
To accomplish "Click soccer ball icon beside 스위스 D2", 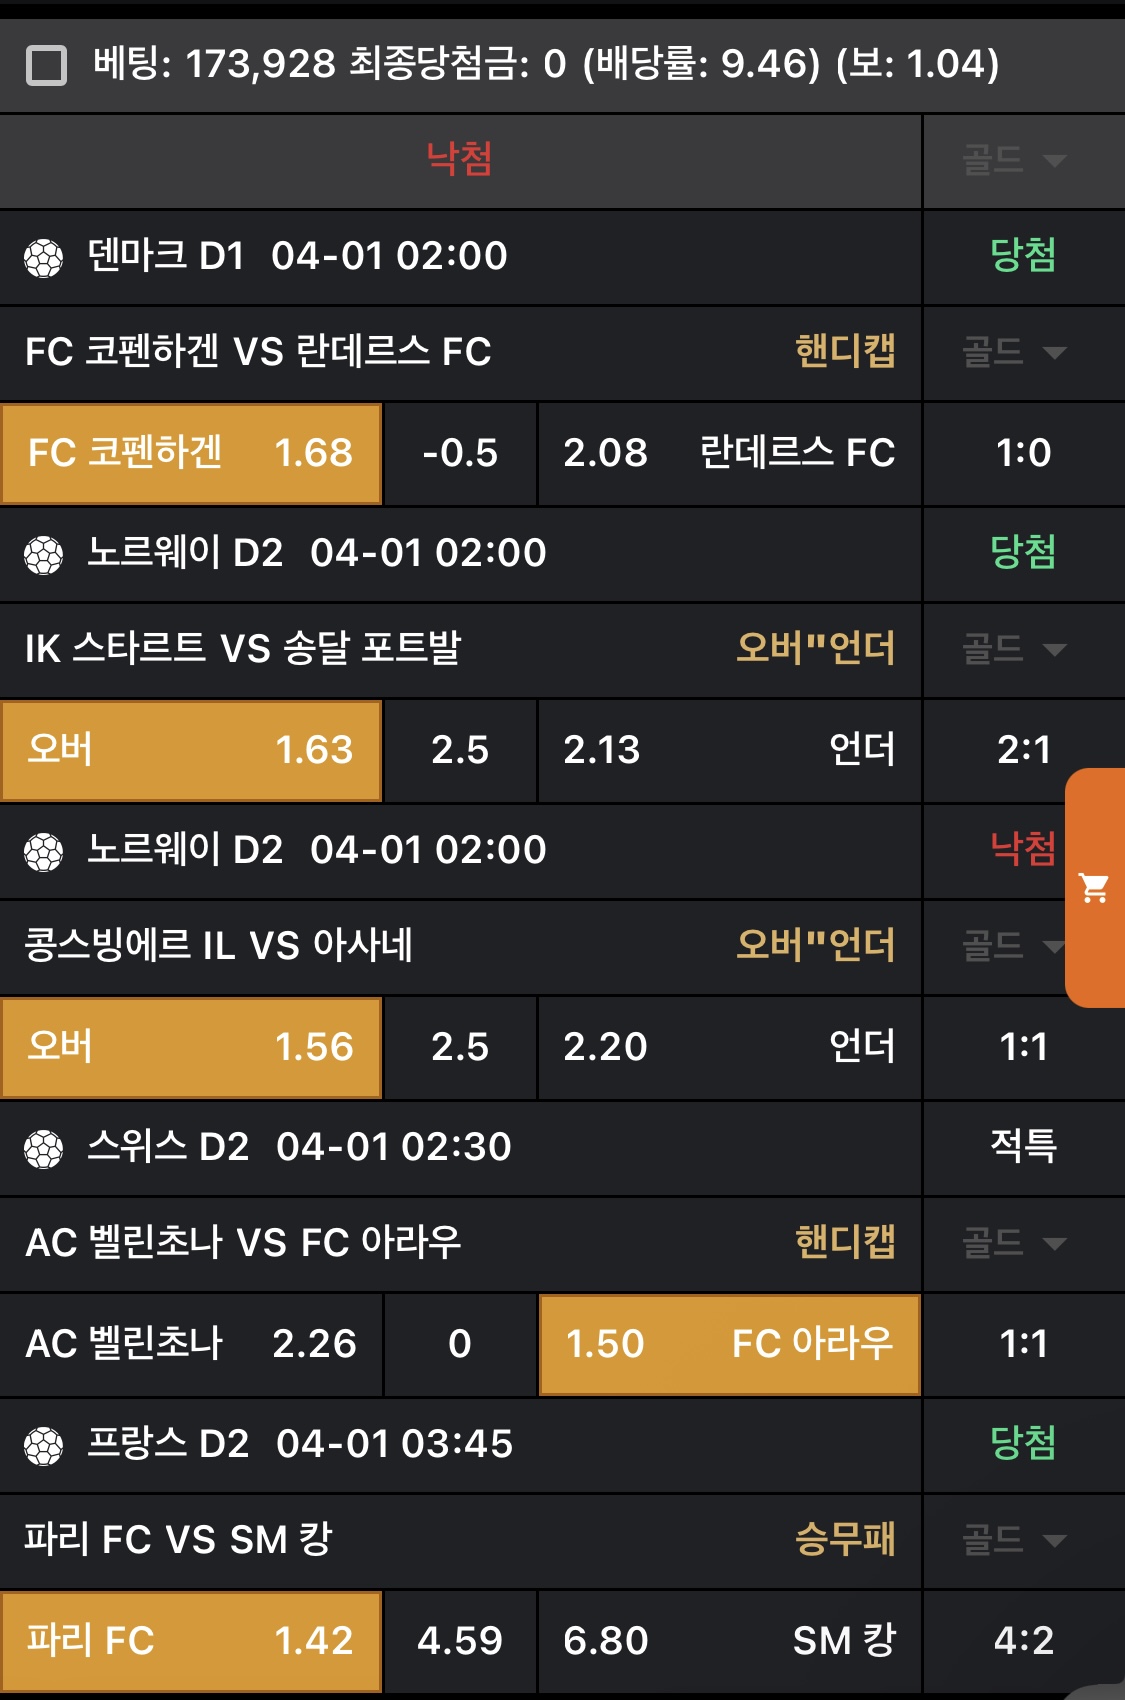I will click(44, 1149).
